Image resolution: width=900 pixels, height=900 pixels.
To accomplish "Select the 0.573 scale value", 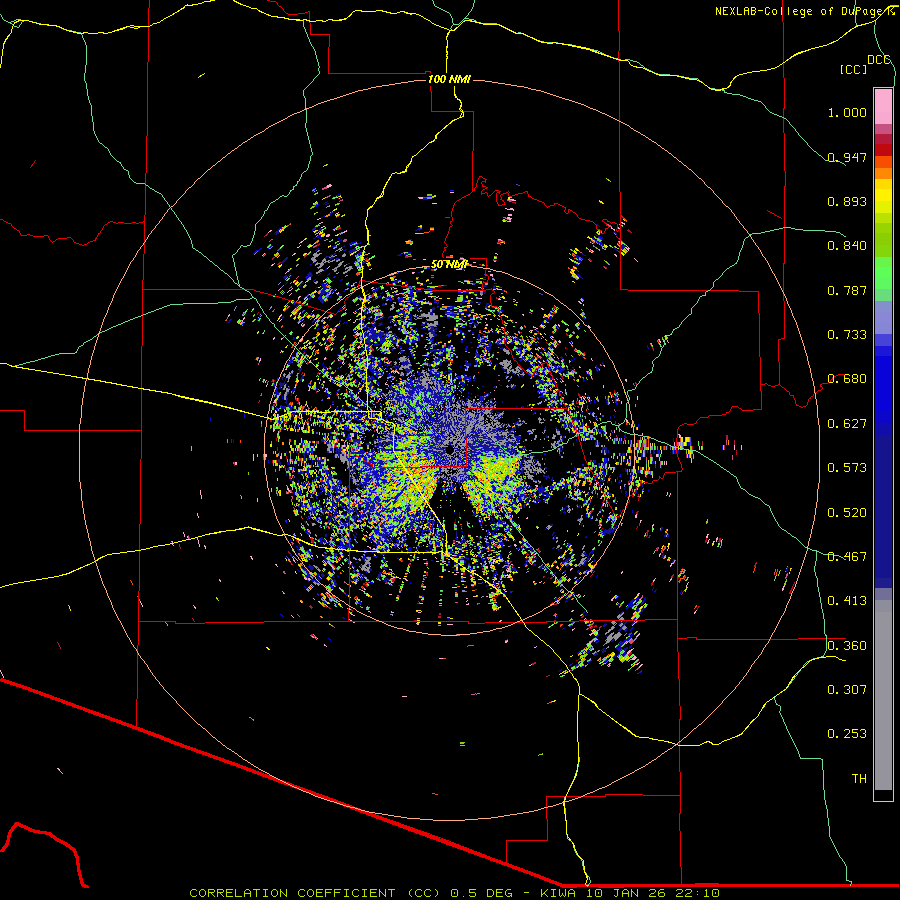I will tap(847, 468).
